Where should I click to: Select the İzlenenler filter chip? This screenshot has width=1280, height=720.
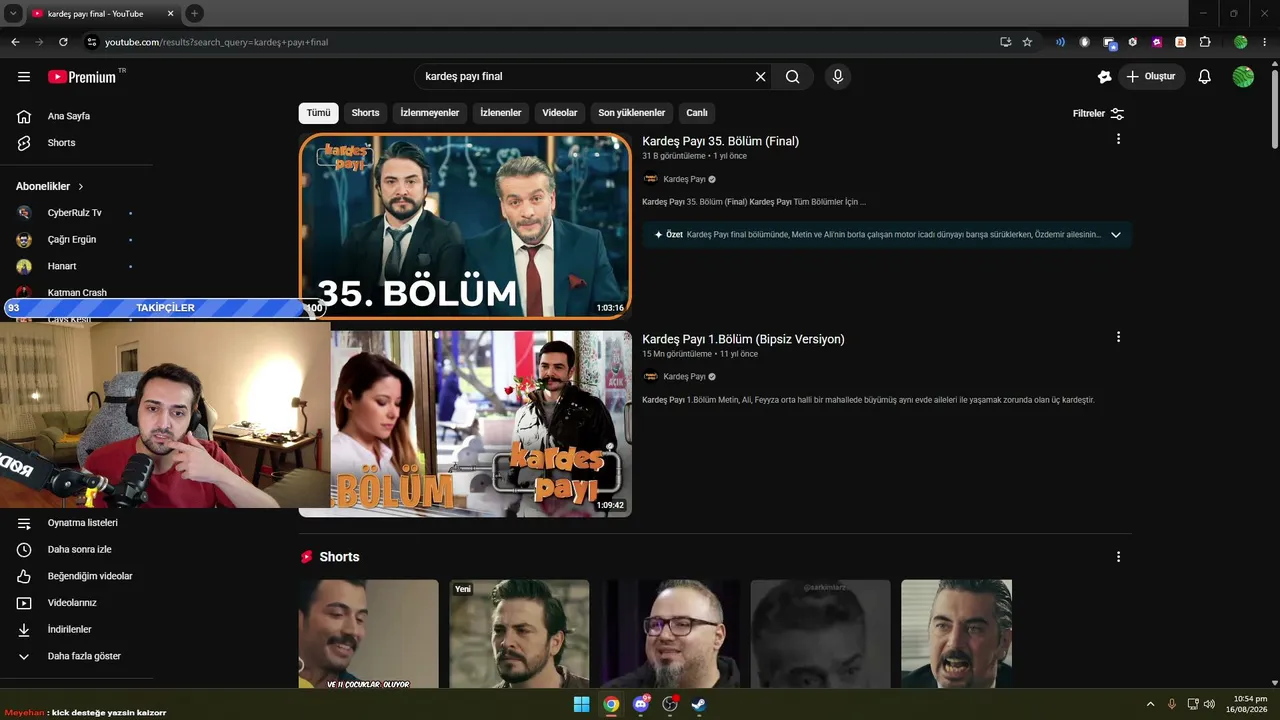tap(501, 113)
